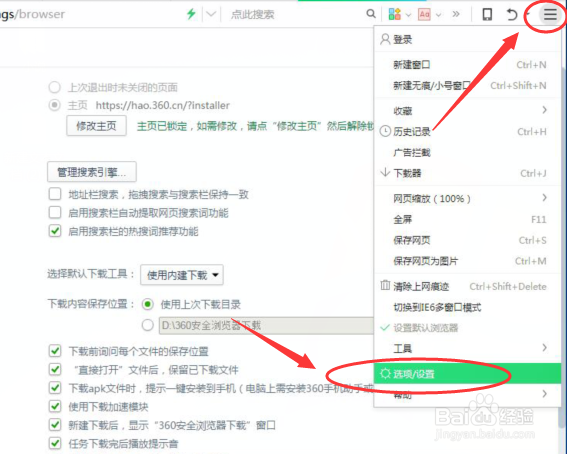Toggle 直接打开文件后保留已下载文件 checkbox
The image size is (567, 454).
click(x=55, y=369)
